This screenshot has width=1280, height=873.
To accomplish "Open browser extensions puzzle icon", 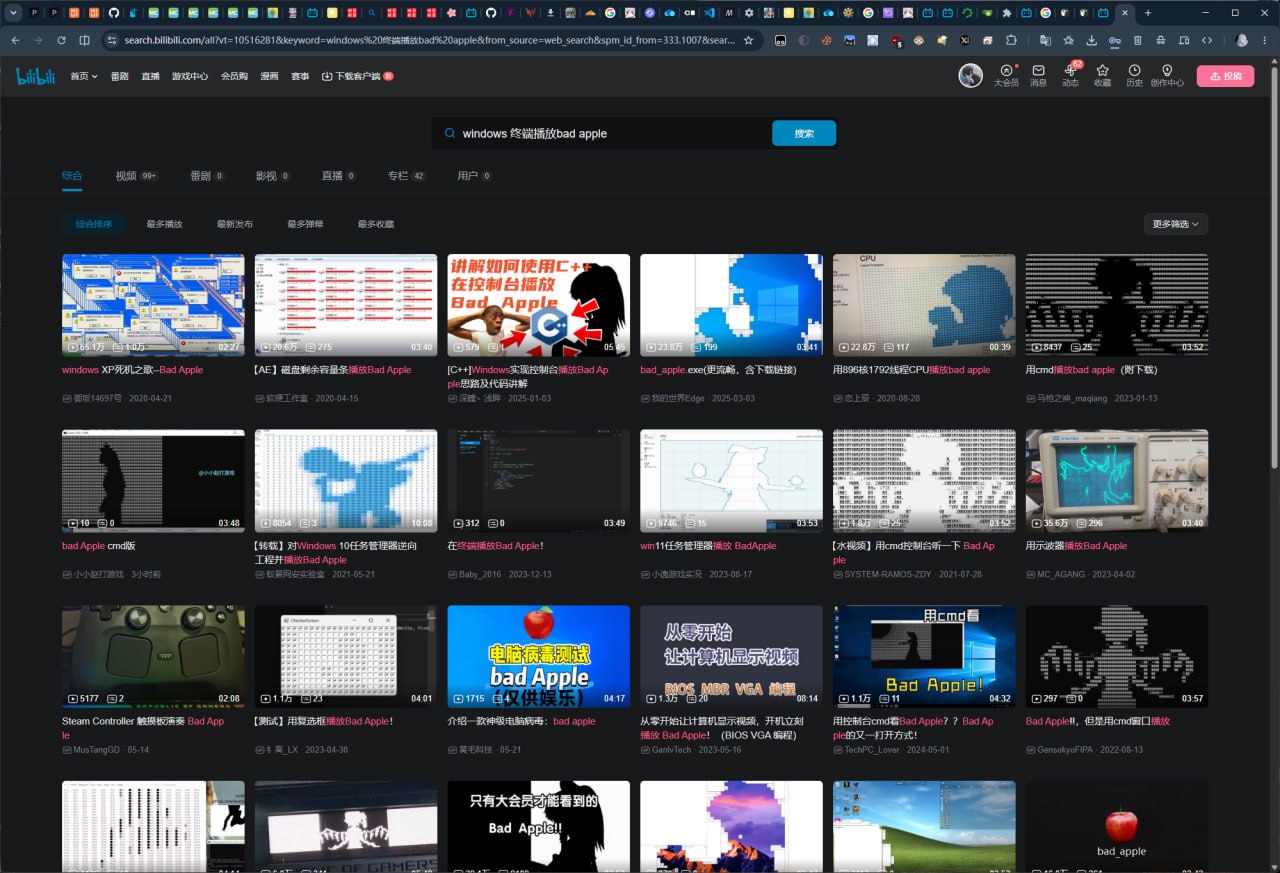I will click(1011, 40).
